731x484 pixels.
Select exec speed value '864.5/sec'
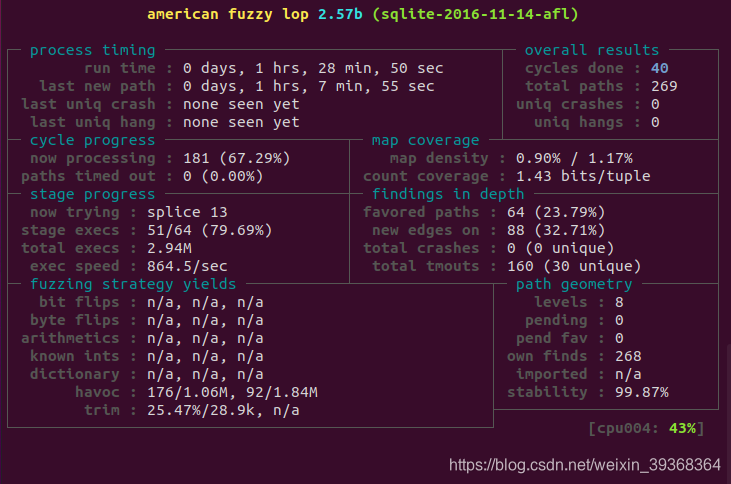187,266
